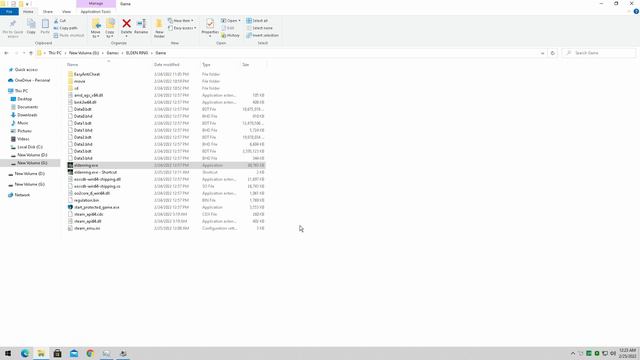Click Select all in the Select group
This screenshot has height=360, width=640.
[x=257, y=21]
